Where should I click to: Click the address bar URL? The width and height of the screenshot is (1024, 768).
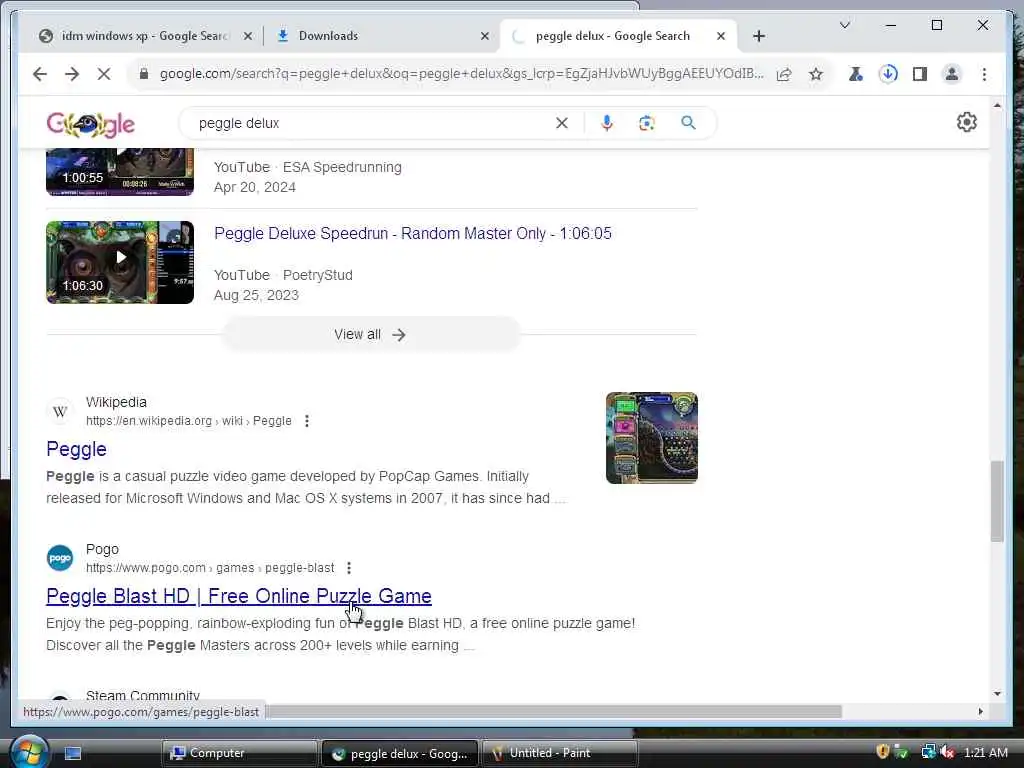[461, 74]
